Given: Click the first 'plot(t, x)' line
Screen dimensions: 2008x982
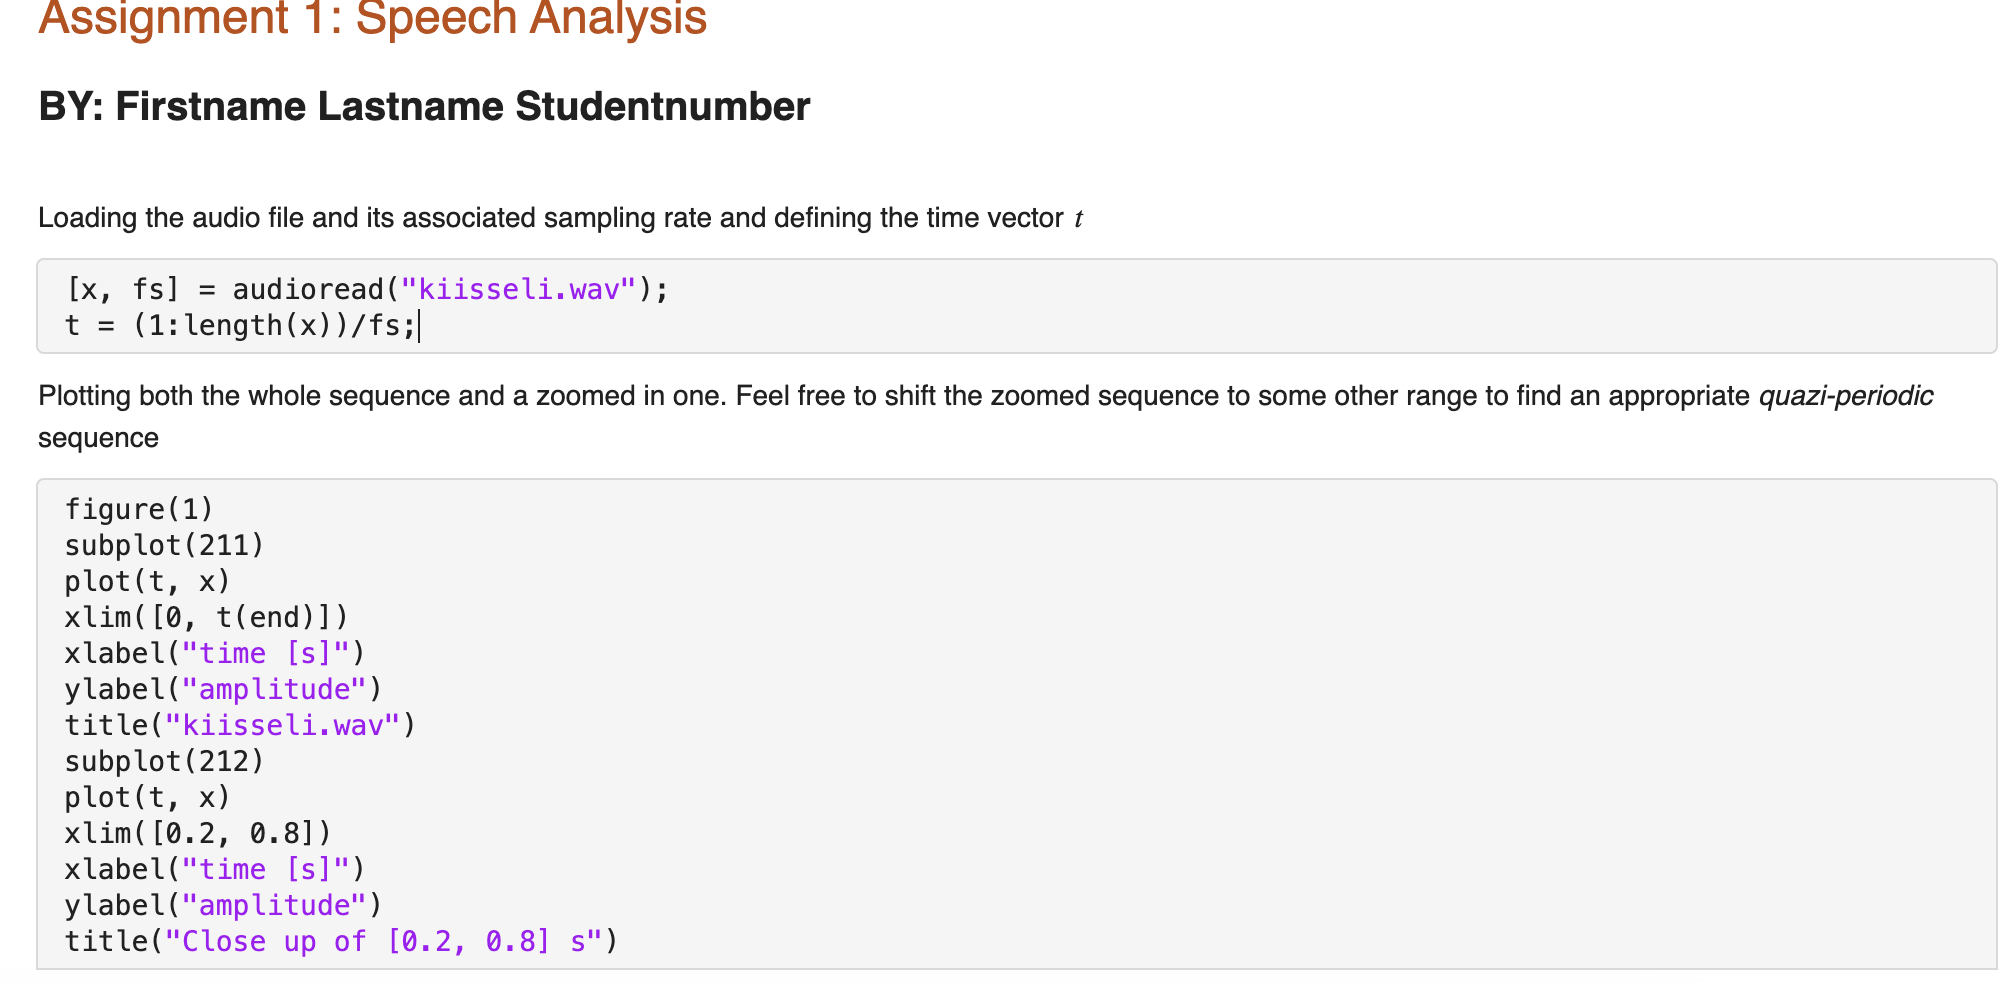Looking at the screenshot, I should pyautogui.click(x=147, y=582).
